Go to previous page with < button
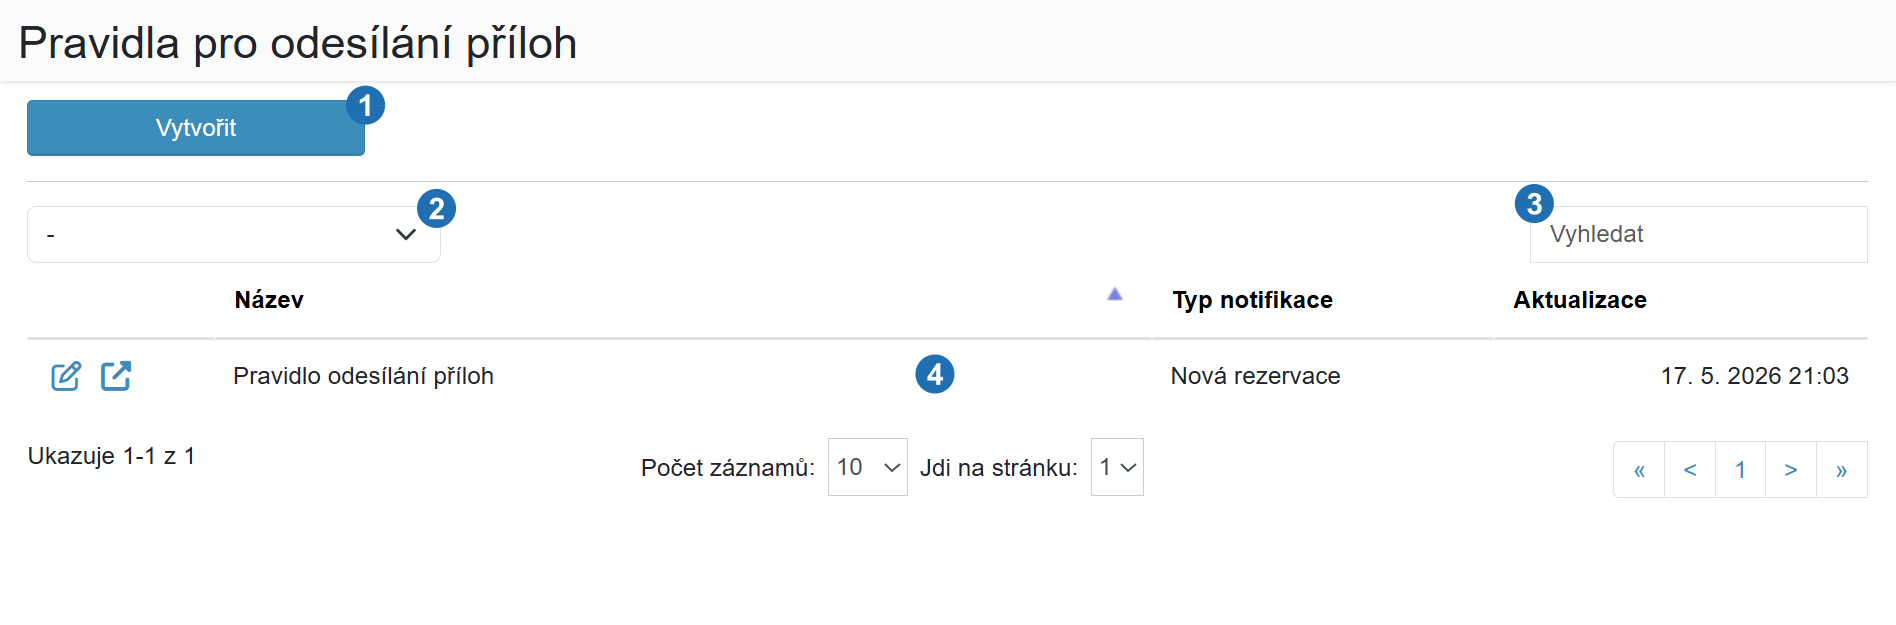The image size is (1896, 625). (x=1690, y=470)
